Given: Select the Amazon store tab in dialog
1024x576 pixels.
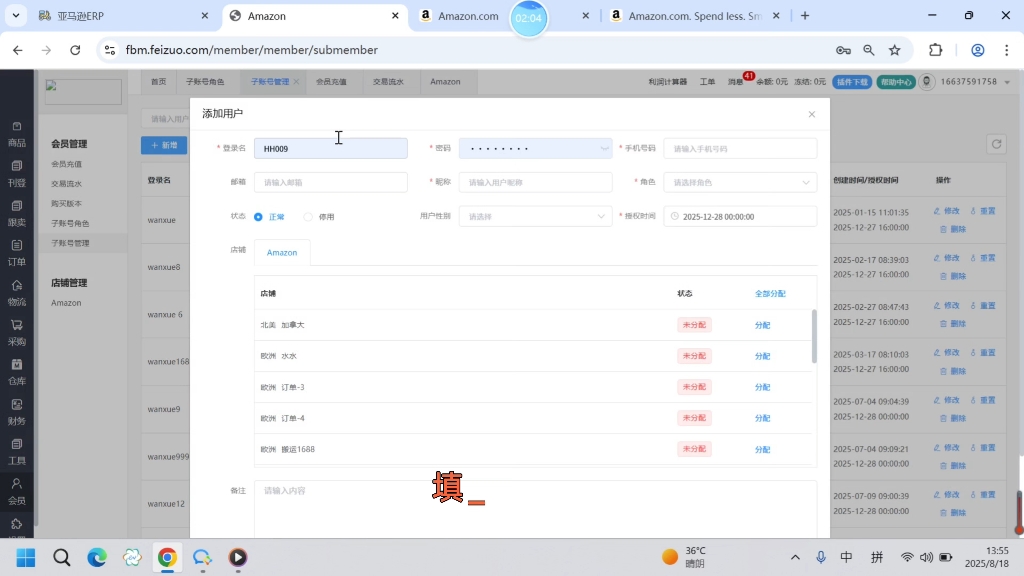Looking at the screenshot, I should [x=282, y=253].
